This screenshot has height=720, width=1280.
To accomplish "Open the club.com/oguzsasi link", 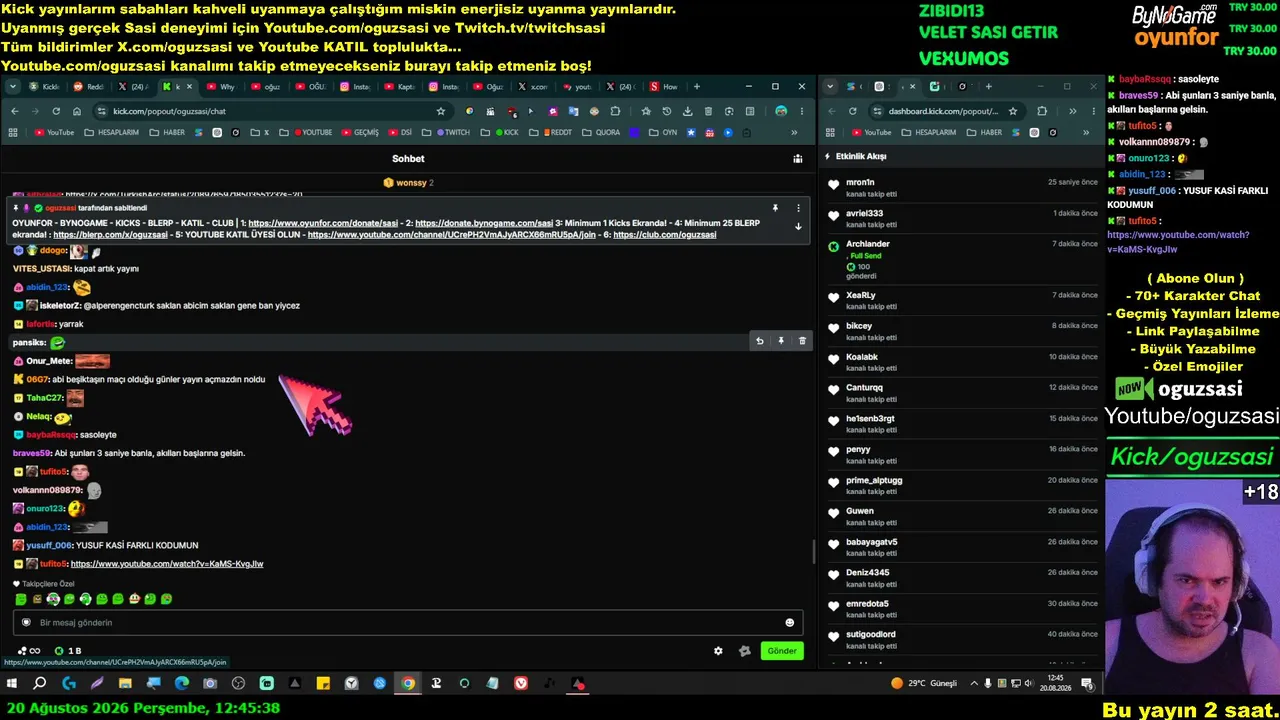I will (665, 235).
